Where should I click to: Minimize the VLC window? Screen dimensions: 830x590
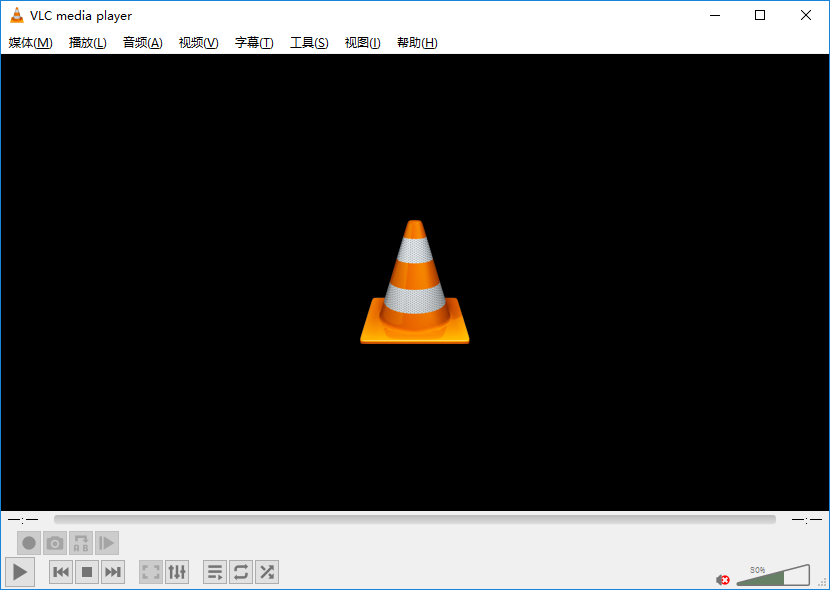coord(715,15)
